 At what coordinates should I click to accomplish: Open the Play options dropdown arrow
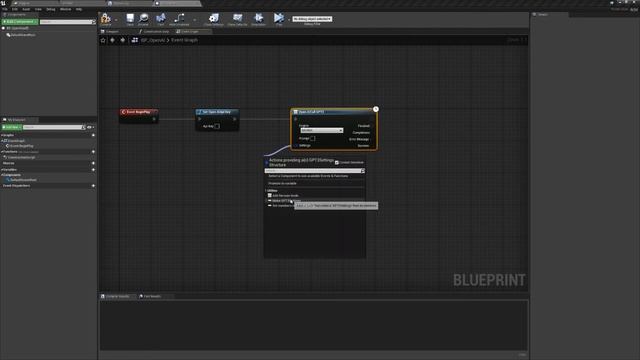[x=289, y=19]
